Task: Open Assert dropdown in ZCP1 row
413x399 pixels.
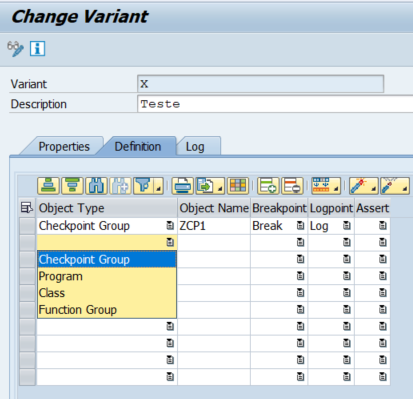Action: (383, 226)
